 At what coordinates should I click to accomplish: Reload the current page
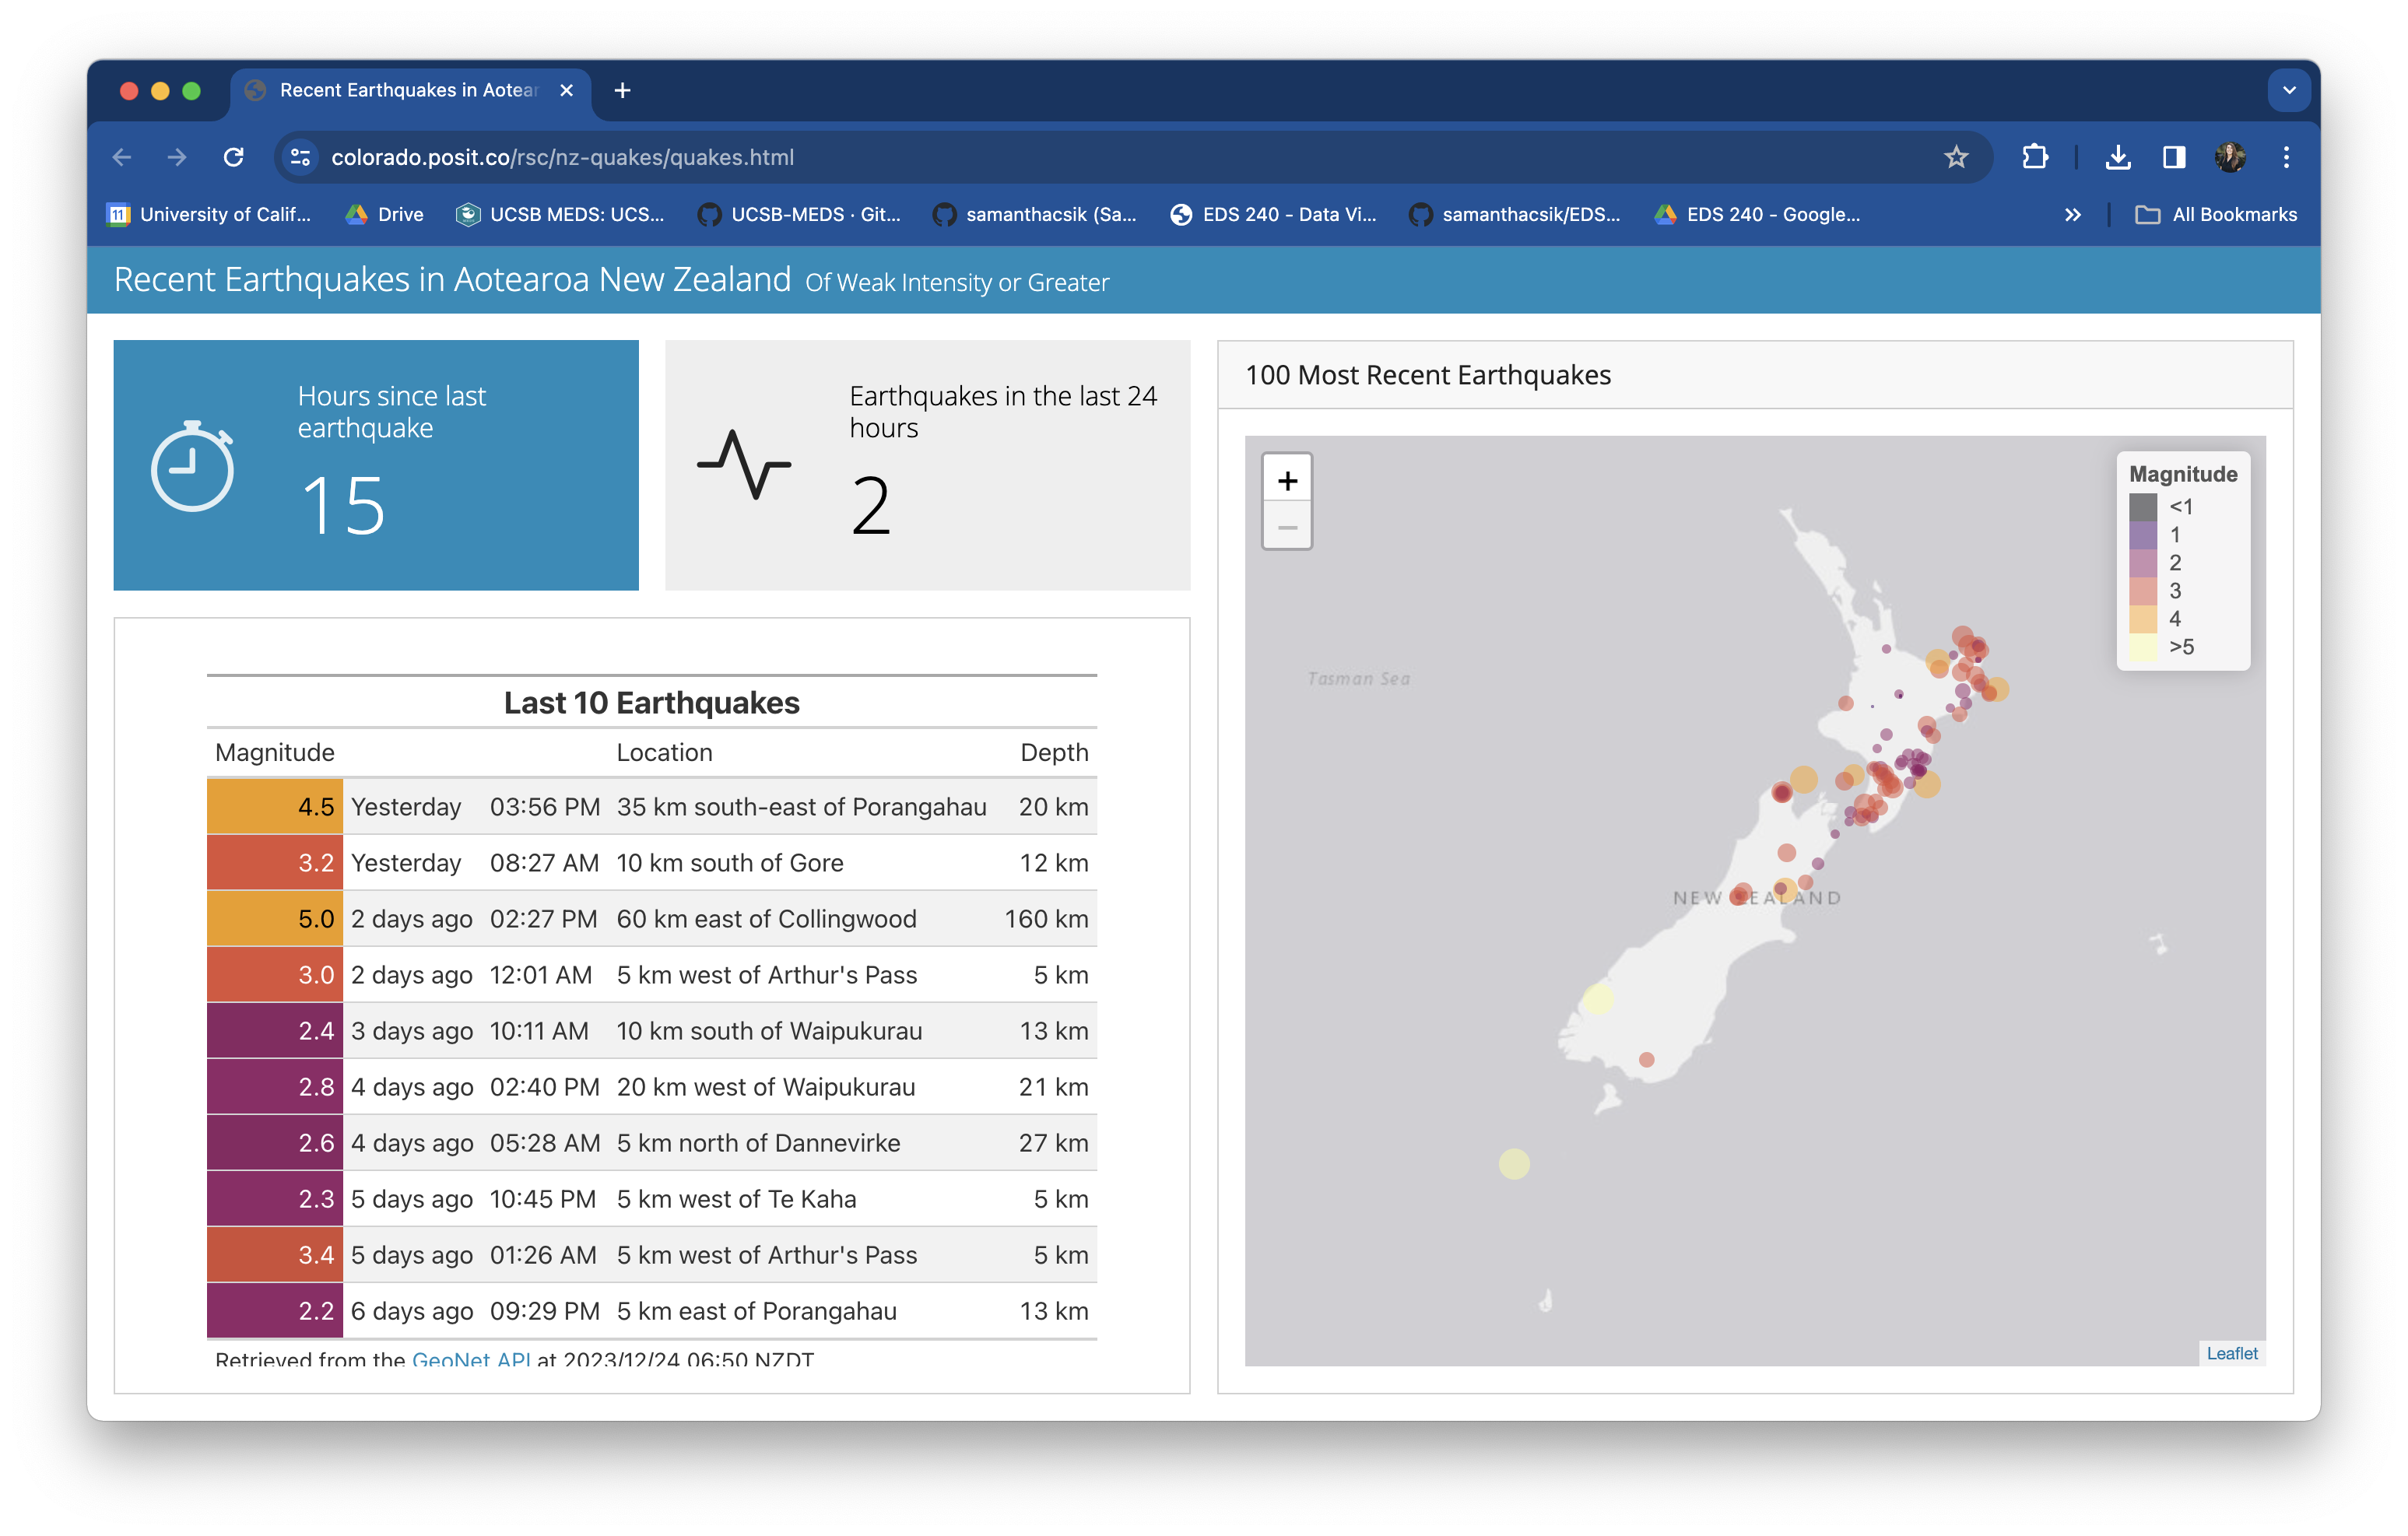233,157
